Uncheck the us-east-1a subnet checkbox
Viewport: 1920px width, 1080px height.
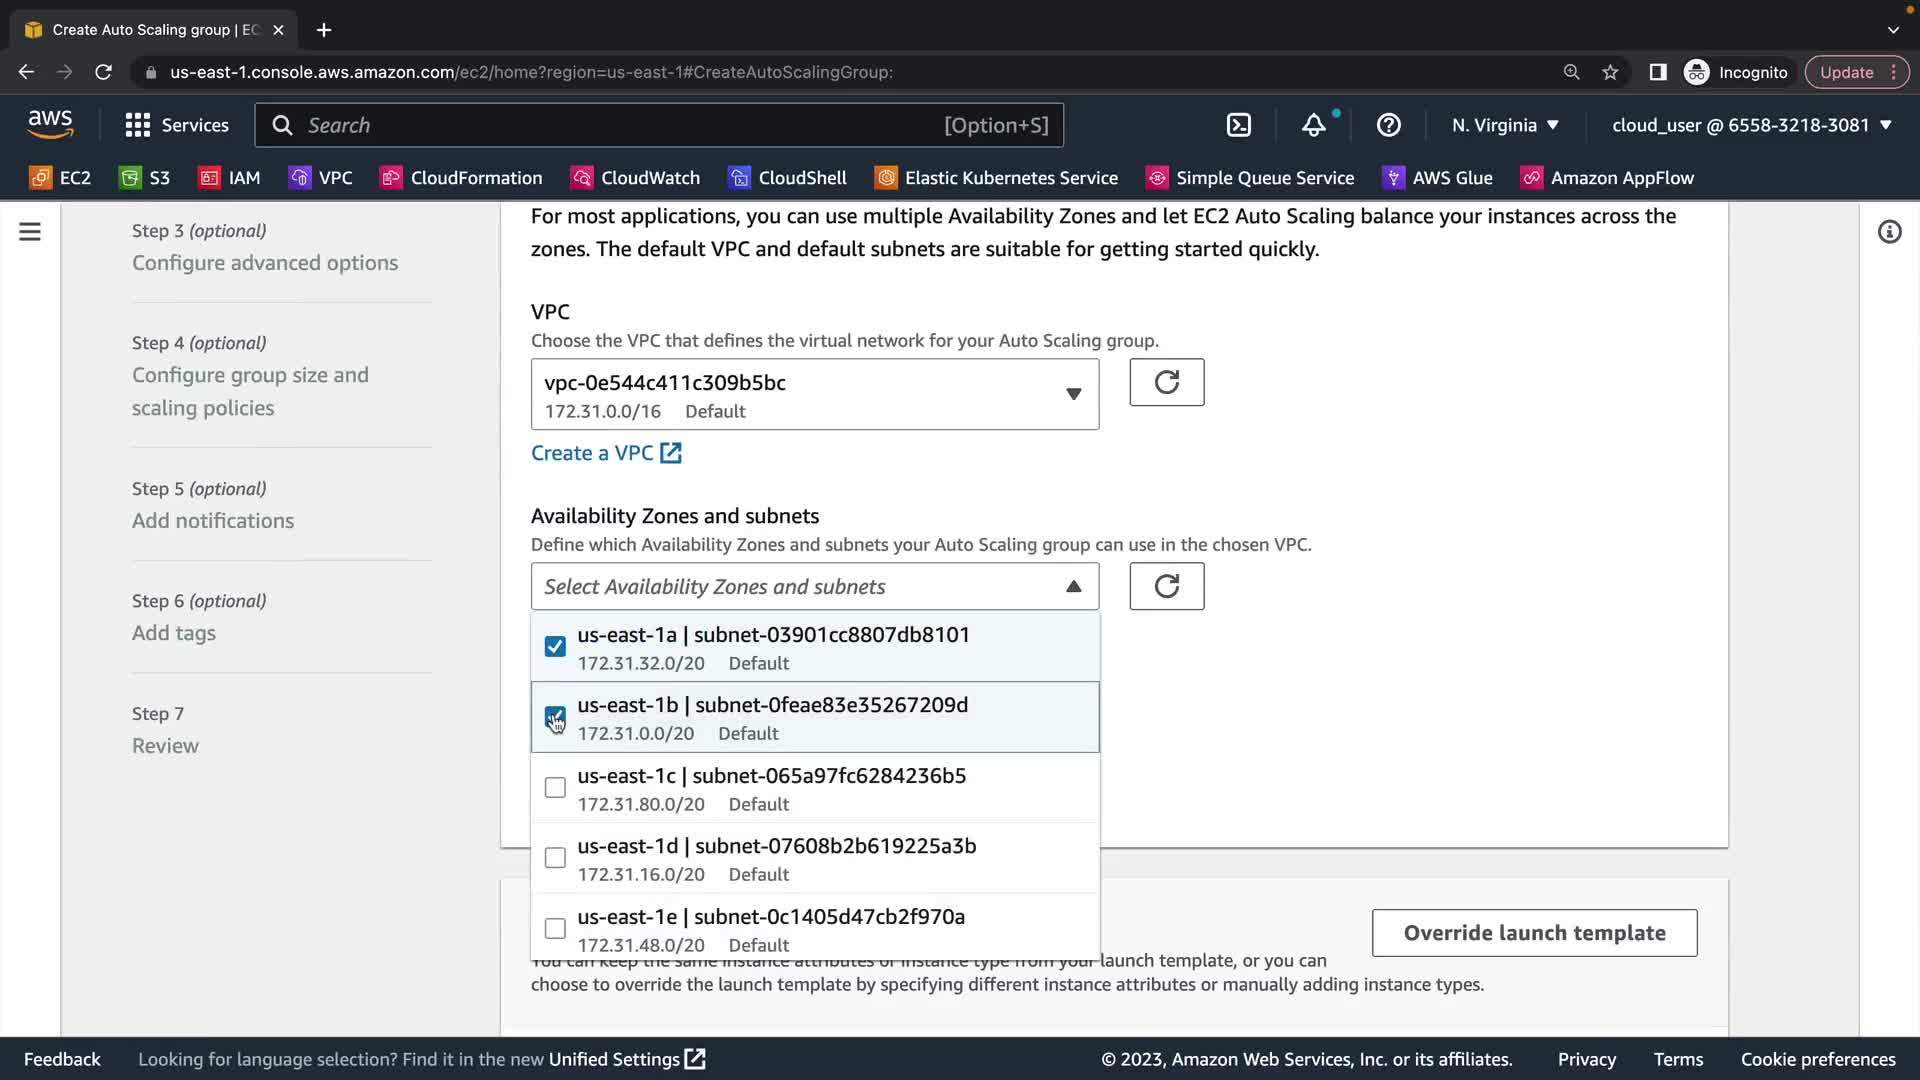coord(555,647)
